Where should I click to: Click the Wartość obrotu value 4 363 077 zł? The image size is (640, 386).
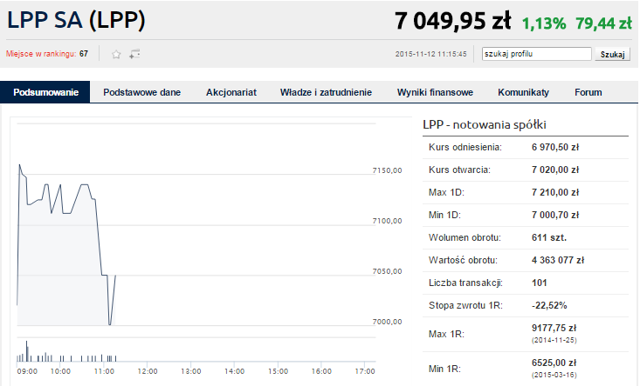[x=558, y=260]
